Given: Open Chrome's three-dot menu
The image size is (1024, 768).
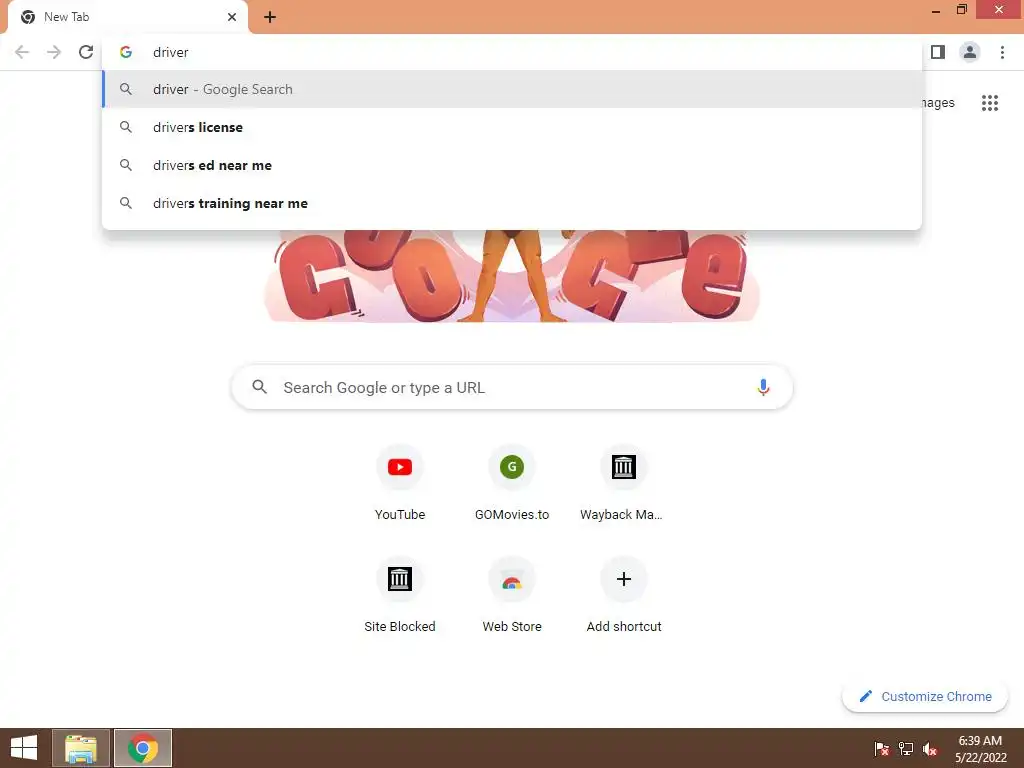Looking at the screenshot, I should click(x=1002, y=52).
